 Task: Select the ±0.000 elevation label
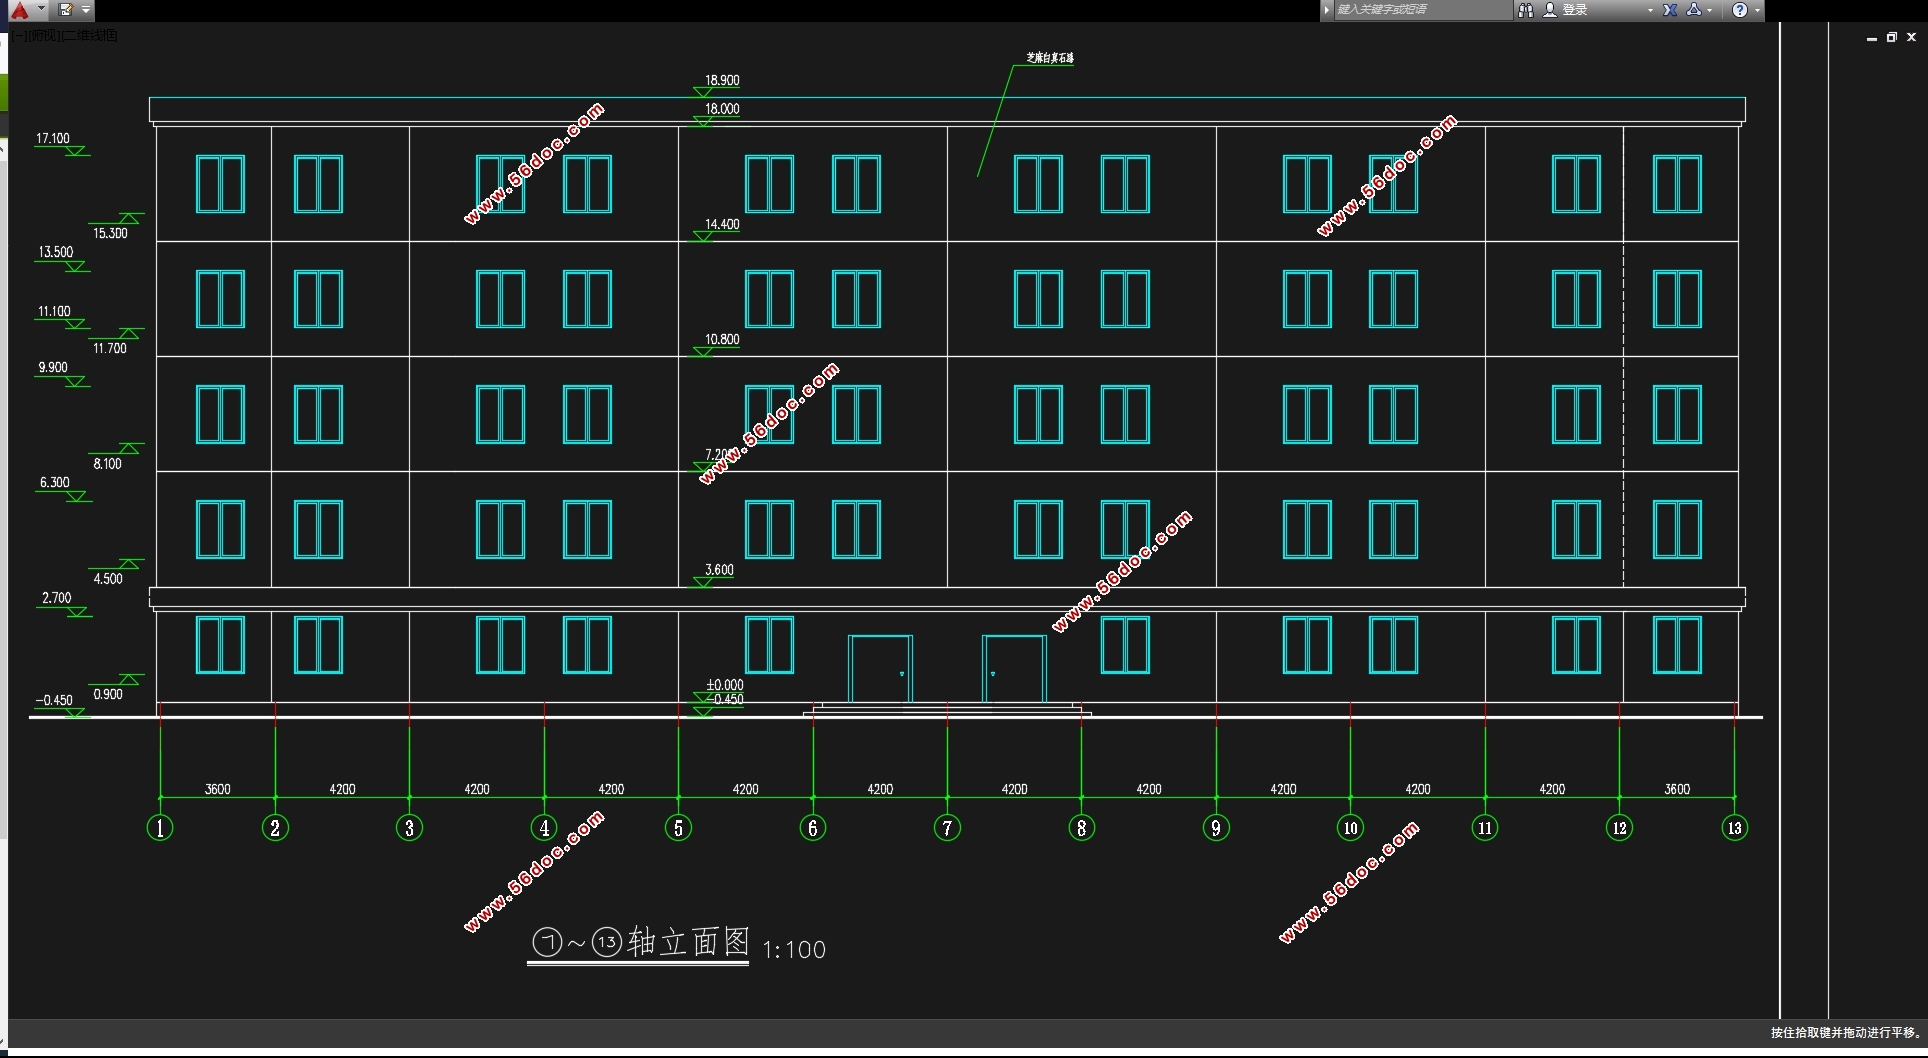725,685
